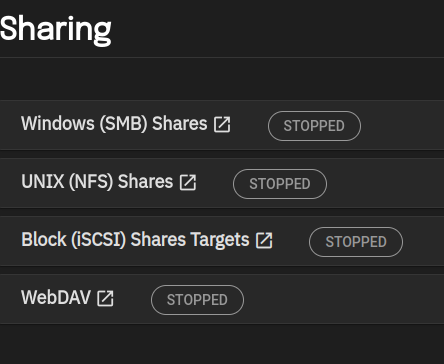The width and height of the screenshot is (444, 364).
Task: Click the Sharing page heading
Action: pyautogui.click(x=55, y=29)
